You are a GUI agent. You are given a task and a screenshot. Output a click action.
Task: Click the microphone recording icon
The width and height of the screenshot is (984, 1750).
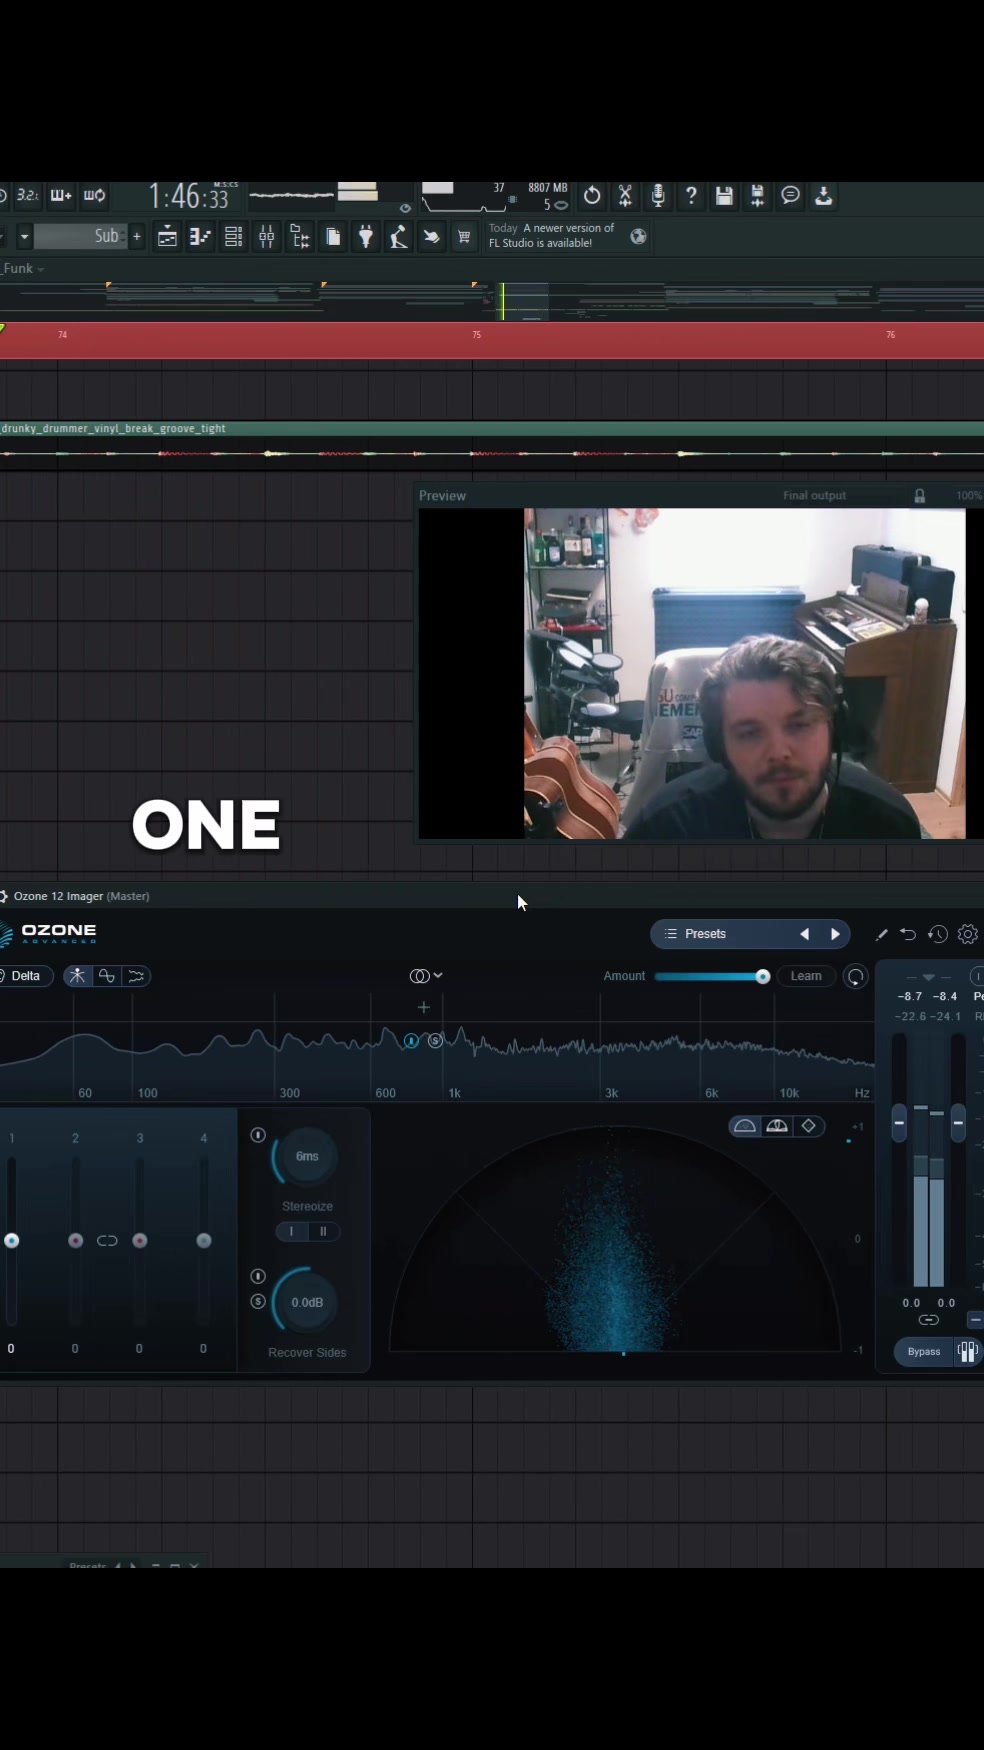(x=658, y=196)
